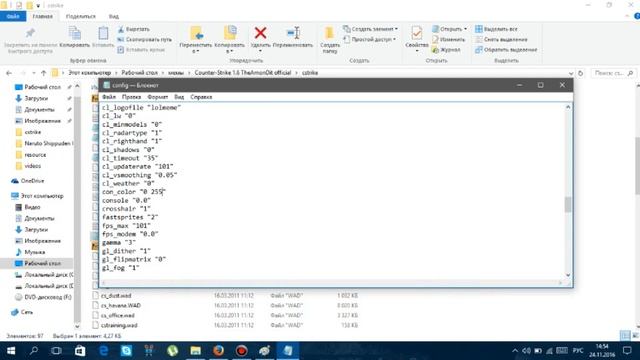The width and height of the screenshot is (640, 360).
Task: Click Select all in the ribbon
Action: click(x=496, y=29)
